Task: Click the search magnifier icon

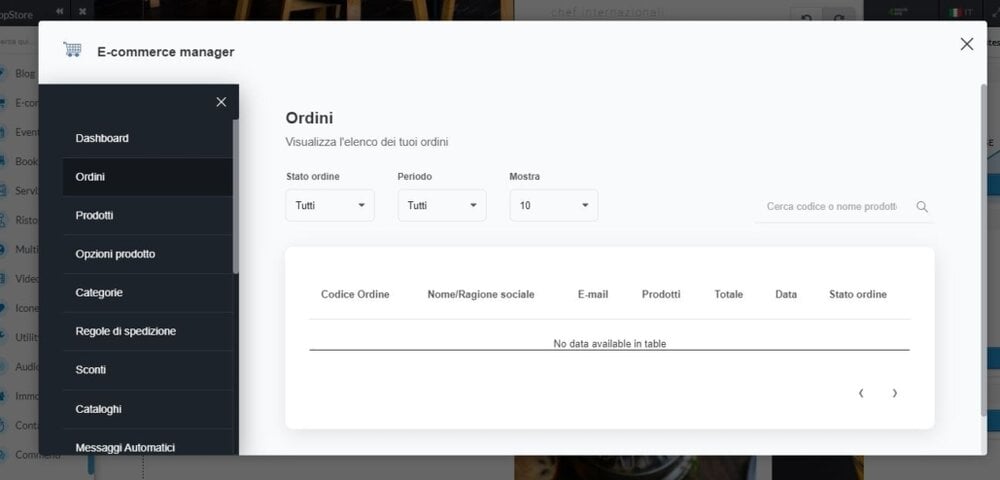Action: [922, 206]
